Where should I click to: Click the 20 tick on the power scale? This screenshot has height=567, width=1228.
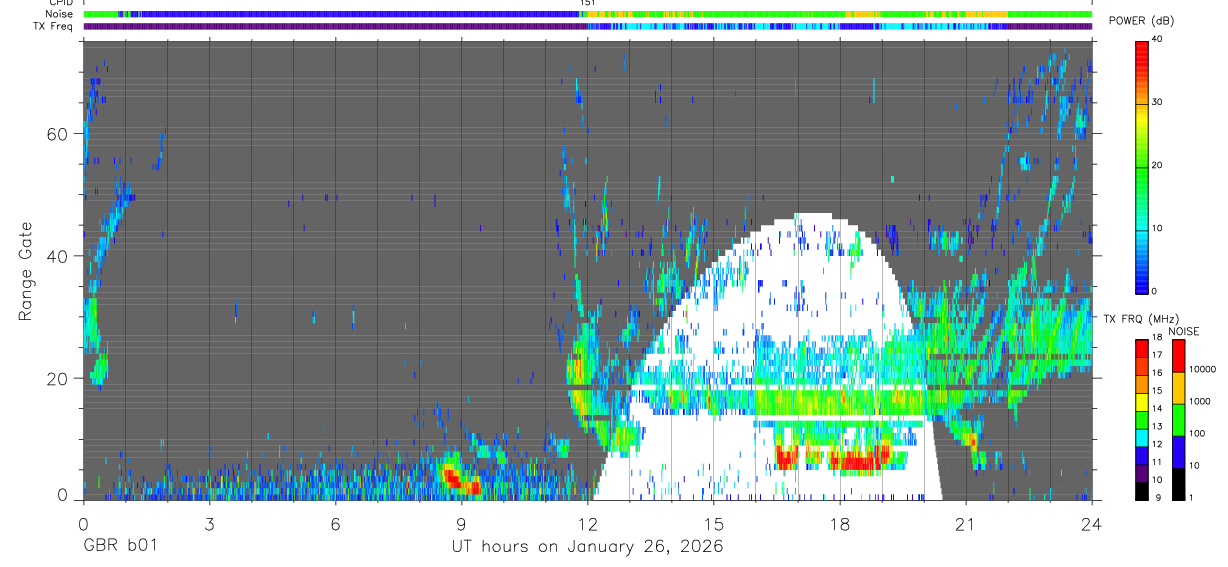point(1157,165)
